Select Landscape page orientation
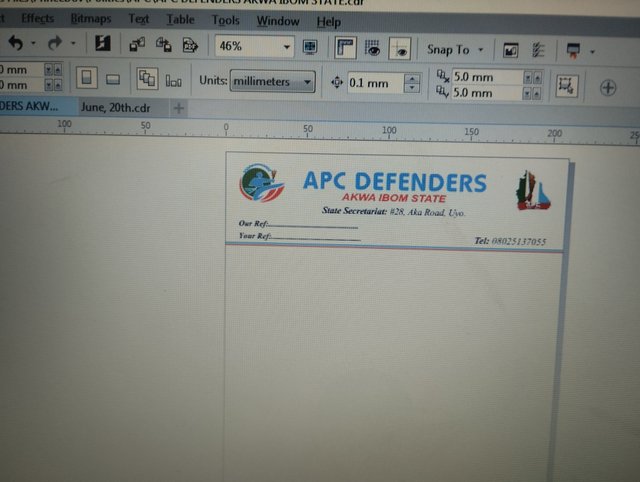The height and width of the screenshot is (482, 640). pos(113,79)
